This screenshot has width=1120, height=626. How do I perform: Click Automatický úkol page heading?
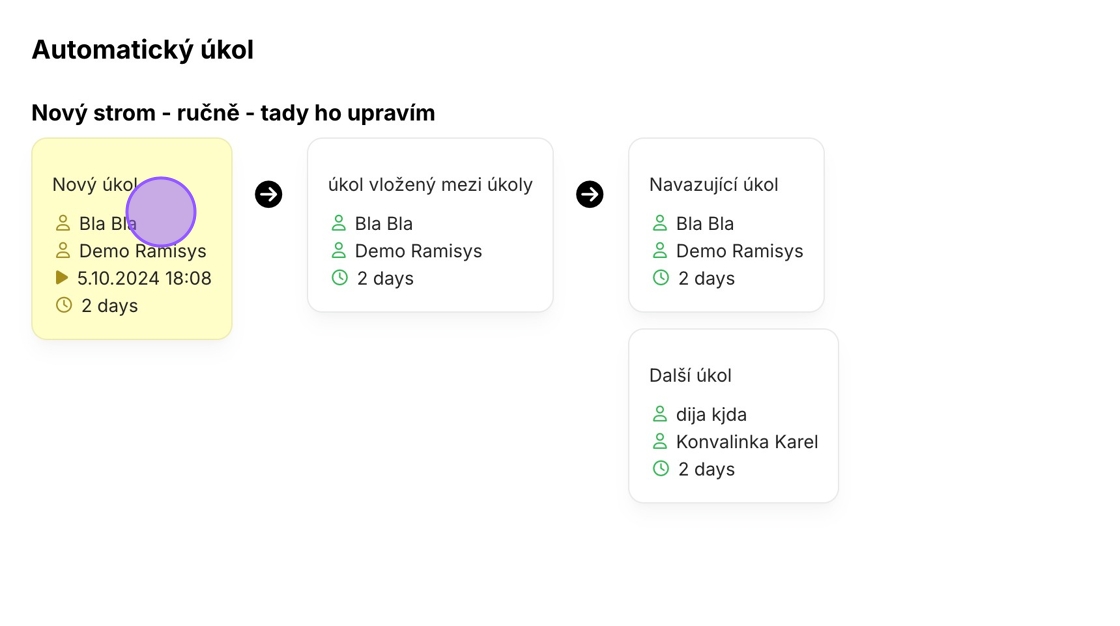coord(143,49)
